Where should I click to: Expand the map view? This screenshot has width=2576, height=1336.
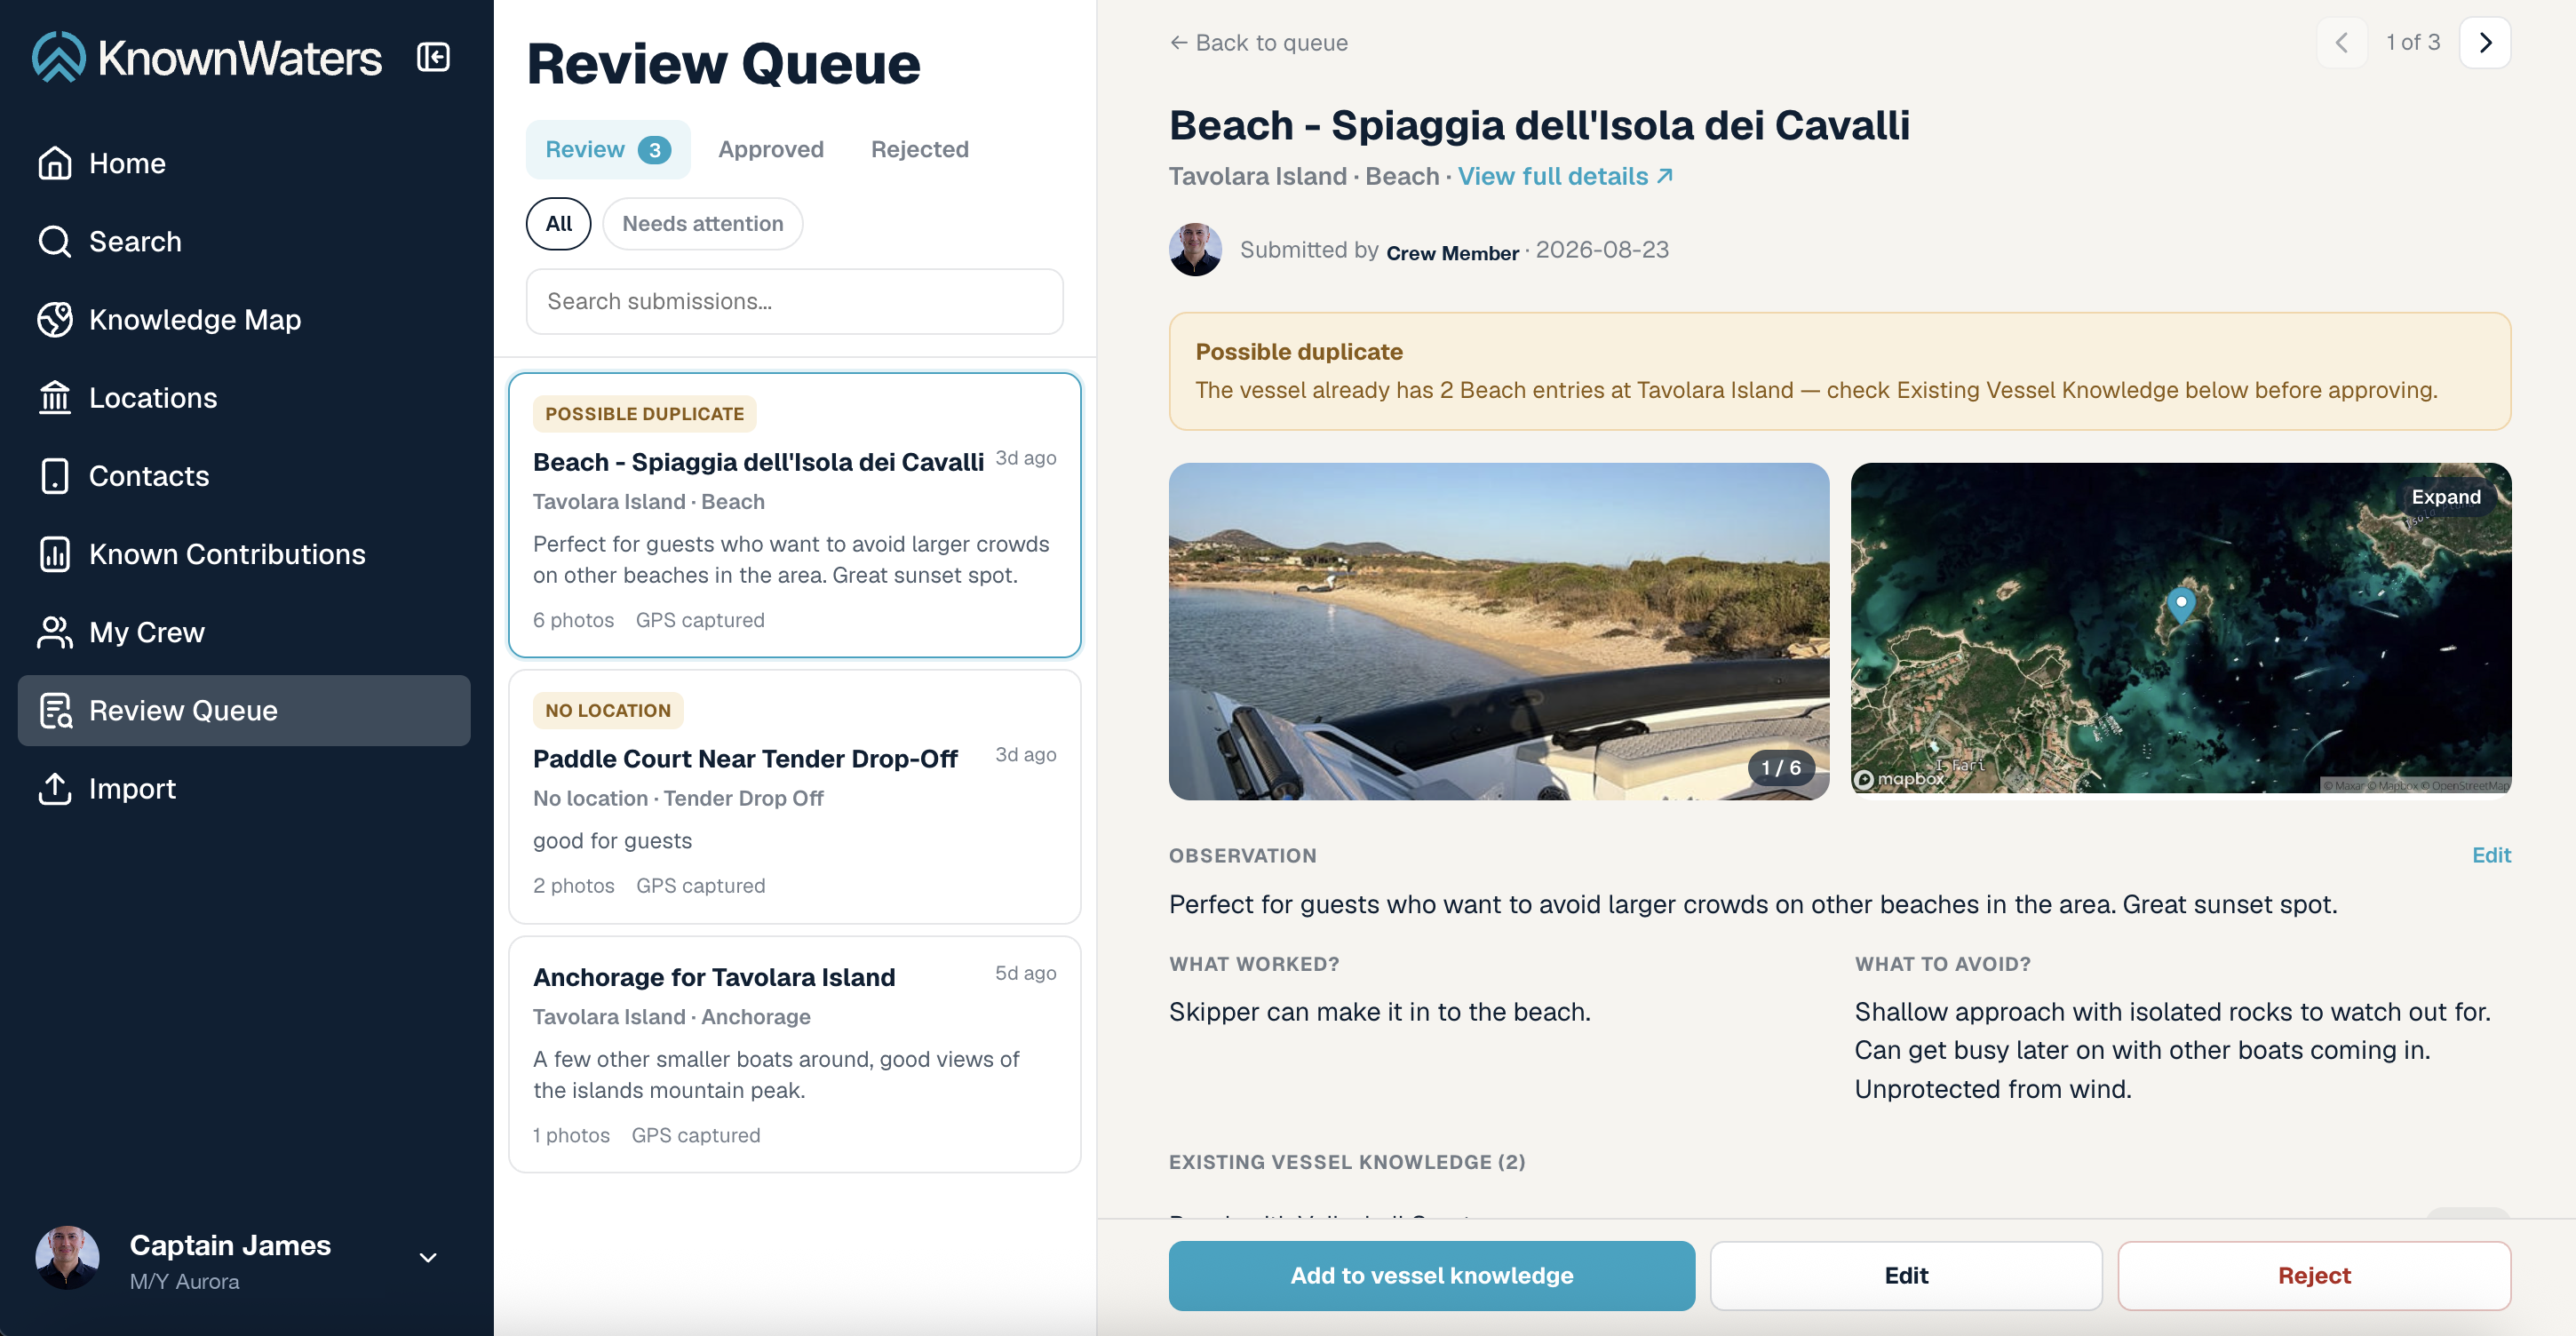click(x=2446, y=497)
